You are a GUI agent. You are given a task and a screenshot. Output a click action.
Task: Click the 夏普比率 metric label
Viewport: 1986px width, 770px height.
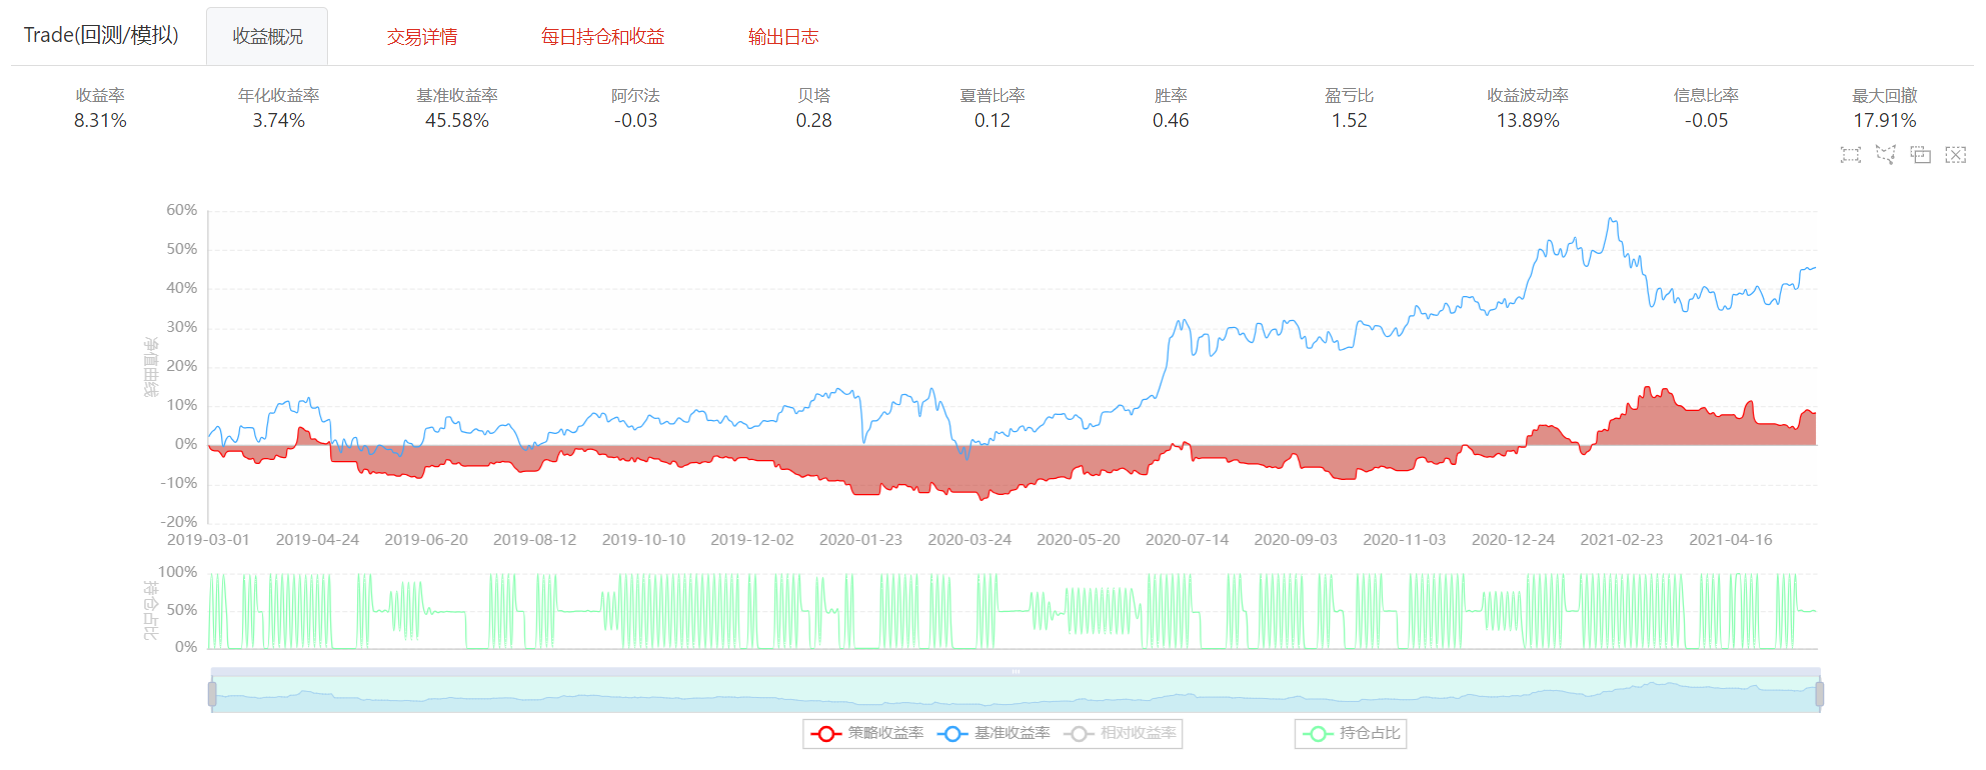(x=992, y=95)
